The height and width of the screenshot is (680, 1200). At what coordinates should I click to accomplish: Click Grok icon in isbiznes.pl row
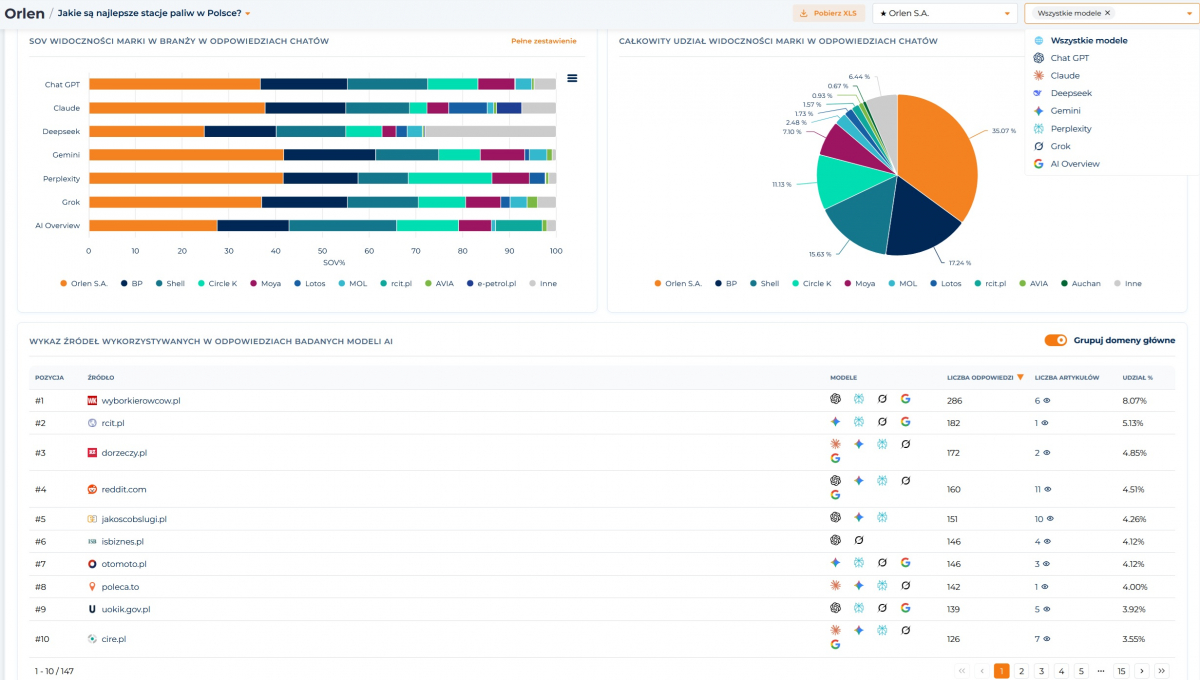coord(858,540)
